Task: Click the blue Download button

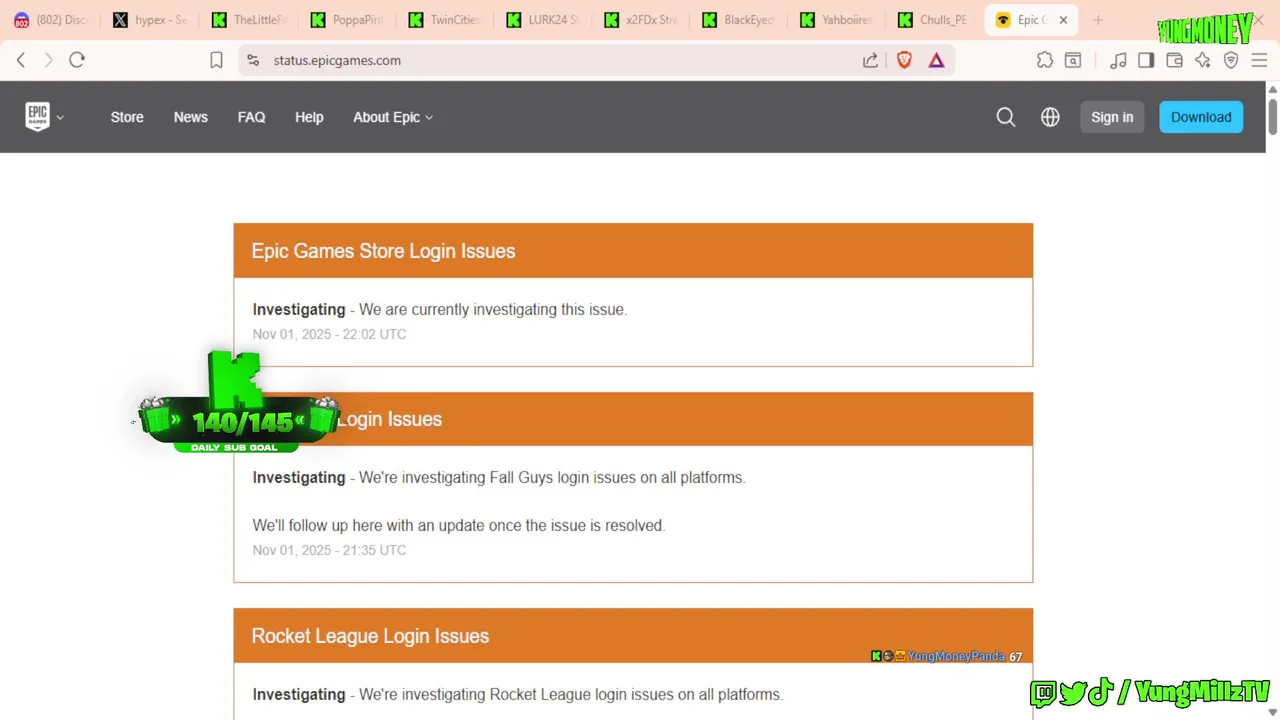Action: click(x=1201, y=117)
